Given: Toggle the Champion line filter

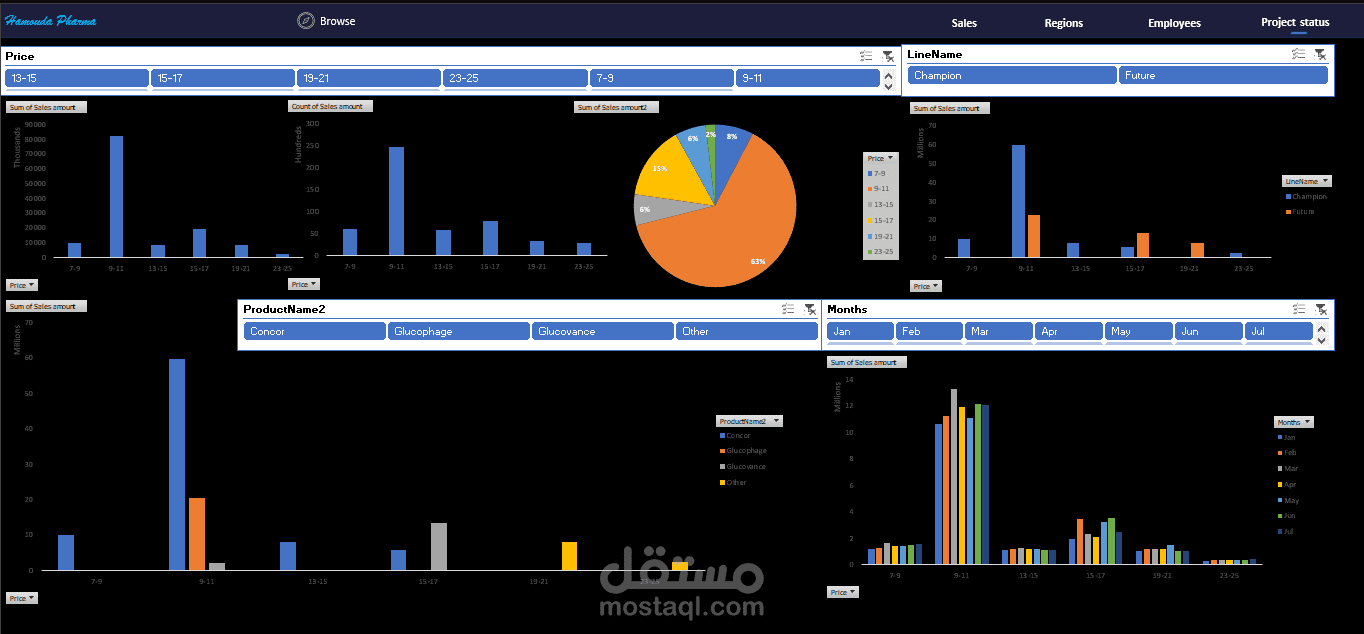Looking at the screenshot, I should [x=1012, y=75].
